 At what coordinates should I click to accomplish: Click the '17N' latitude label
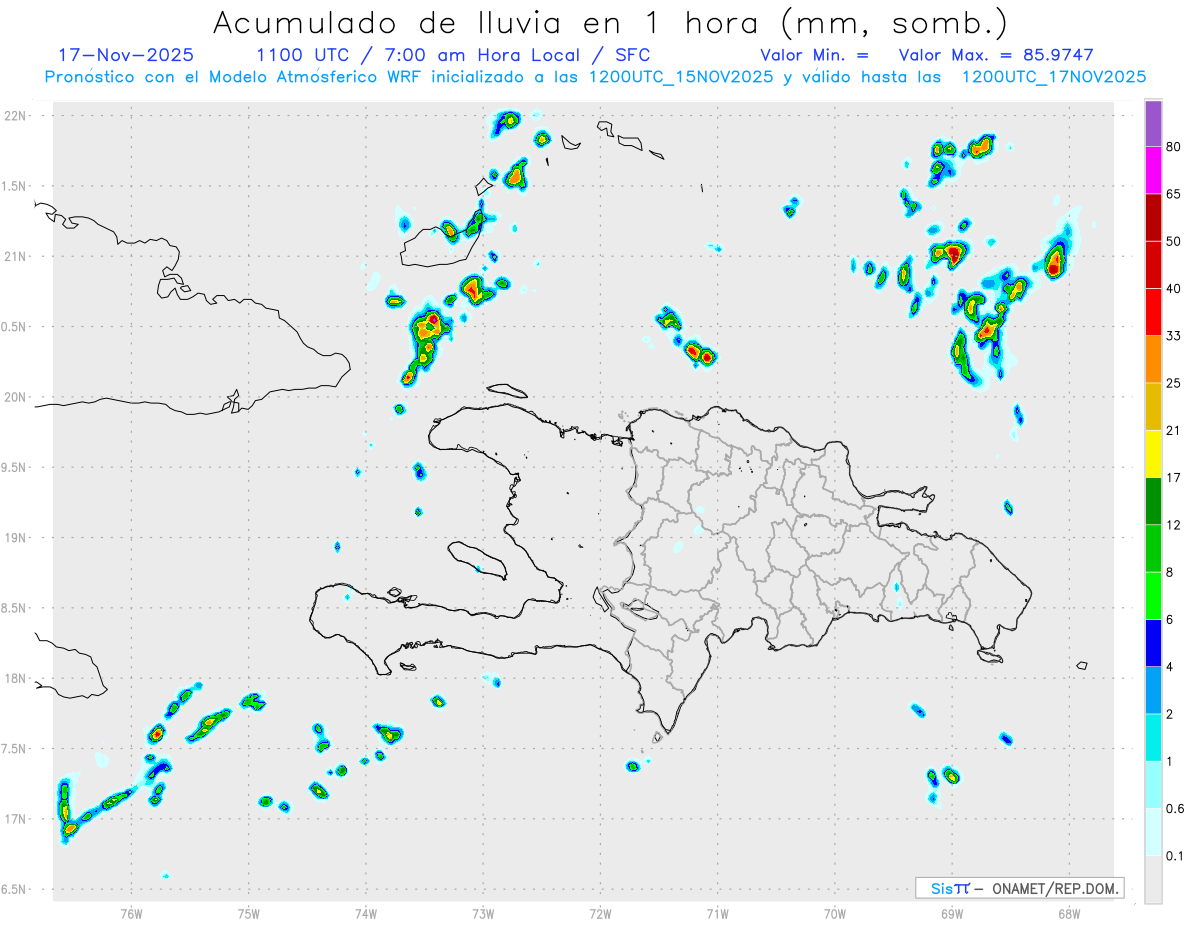tap(16, 819)
